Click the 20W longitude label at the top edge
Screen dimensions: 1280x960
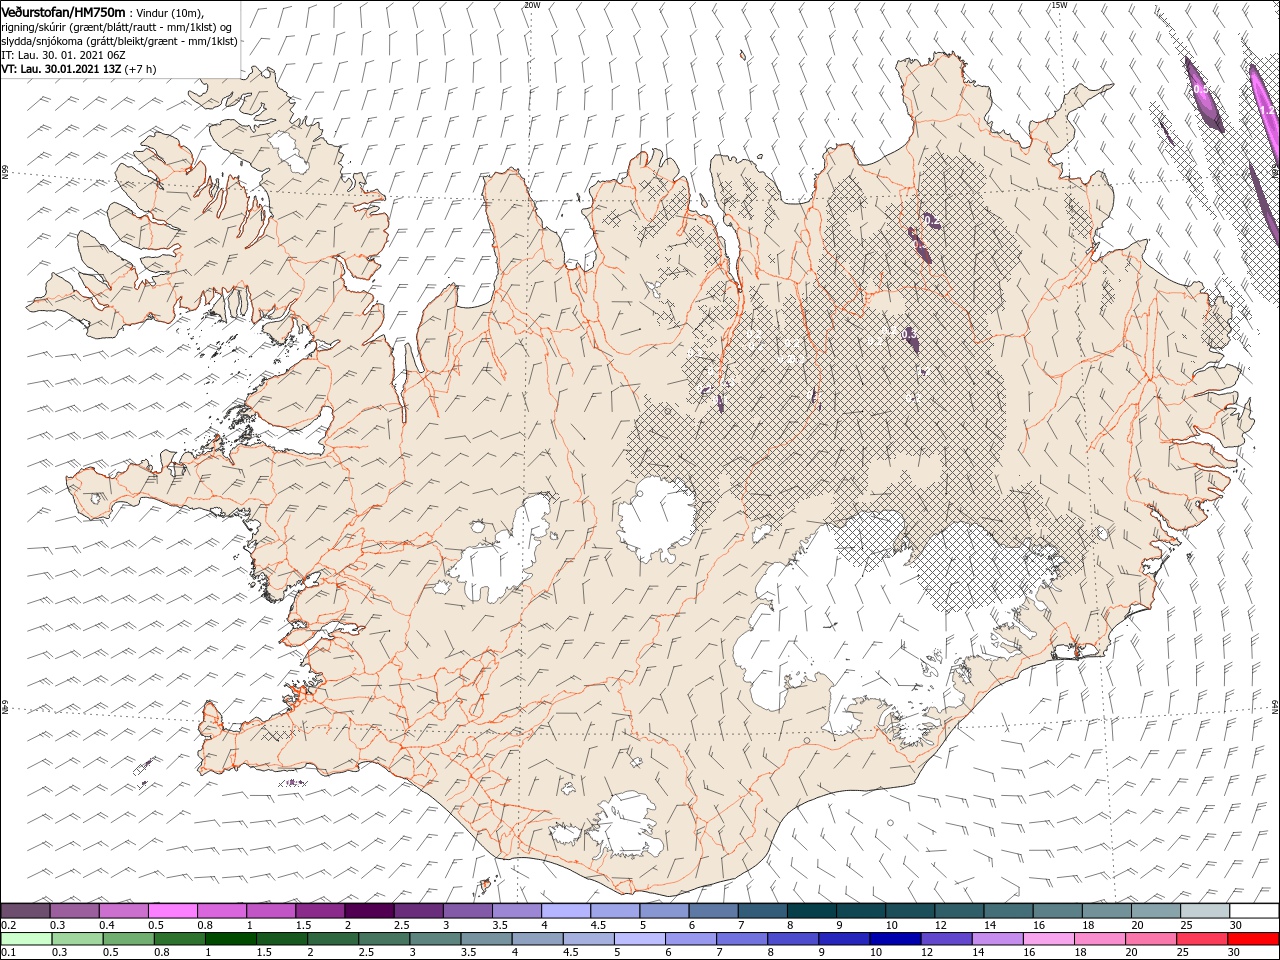pyautogui.click(x=532, y=5)
